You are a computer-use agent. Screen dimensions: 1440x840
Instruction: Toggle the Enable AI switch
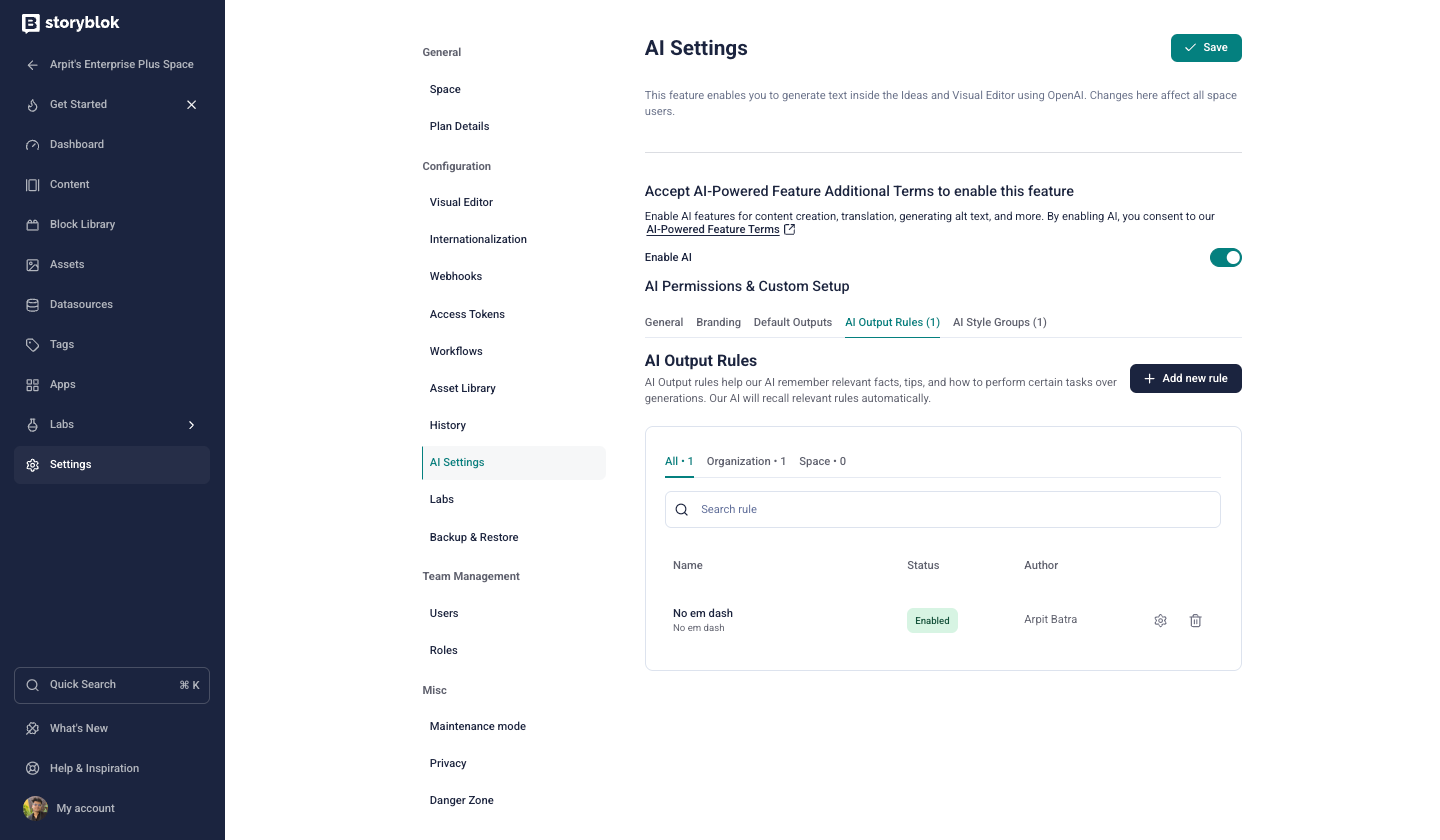tap(1226, 257)
